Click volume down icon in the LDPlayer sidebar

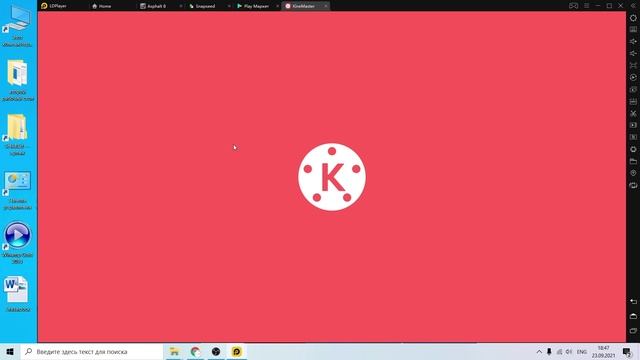(x=633, y=53)
